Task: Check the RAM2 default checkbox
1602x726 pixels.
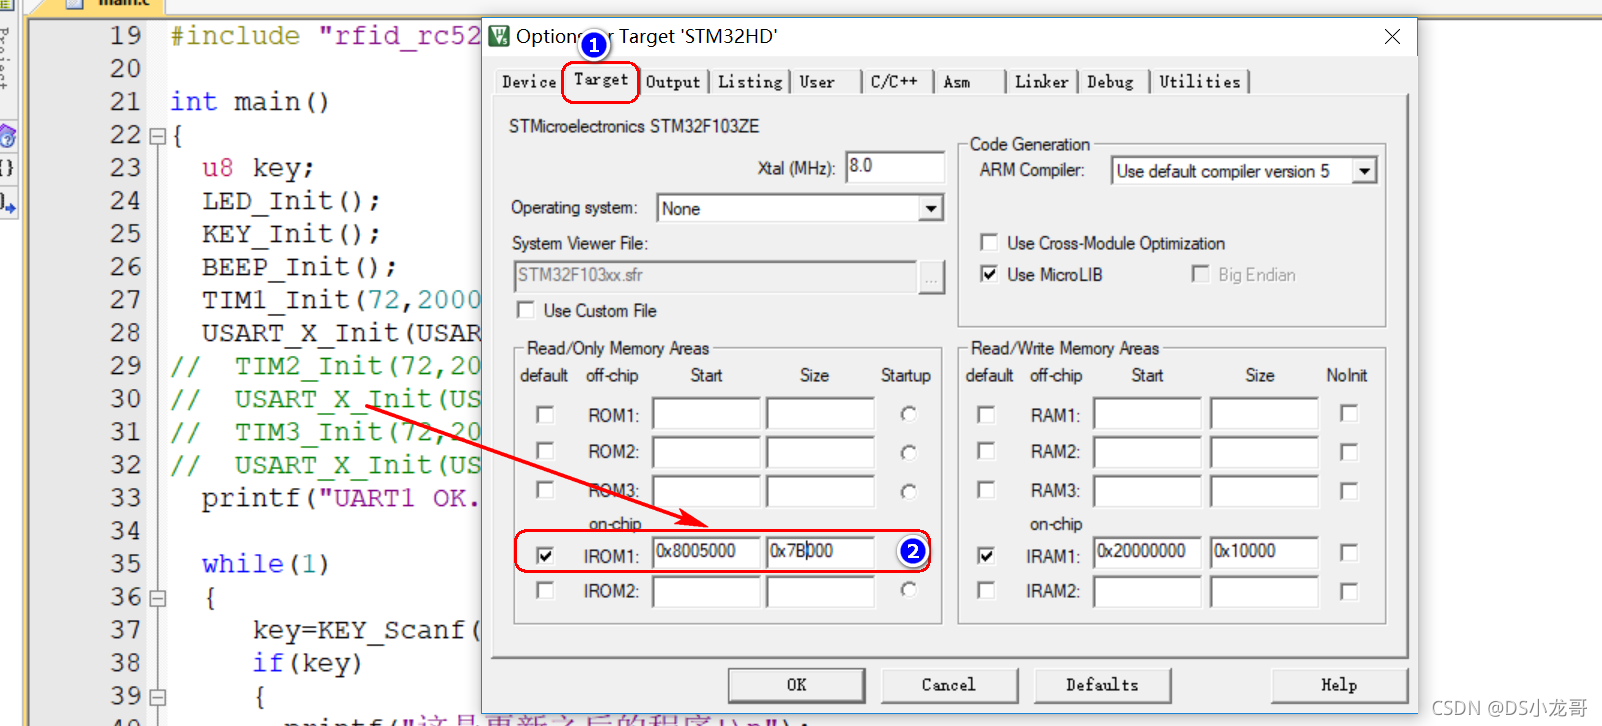Action: point(986,451)
